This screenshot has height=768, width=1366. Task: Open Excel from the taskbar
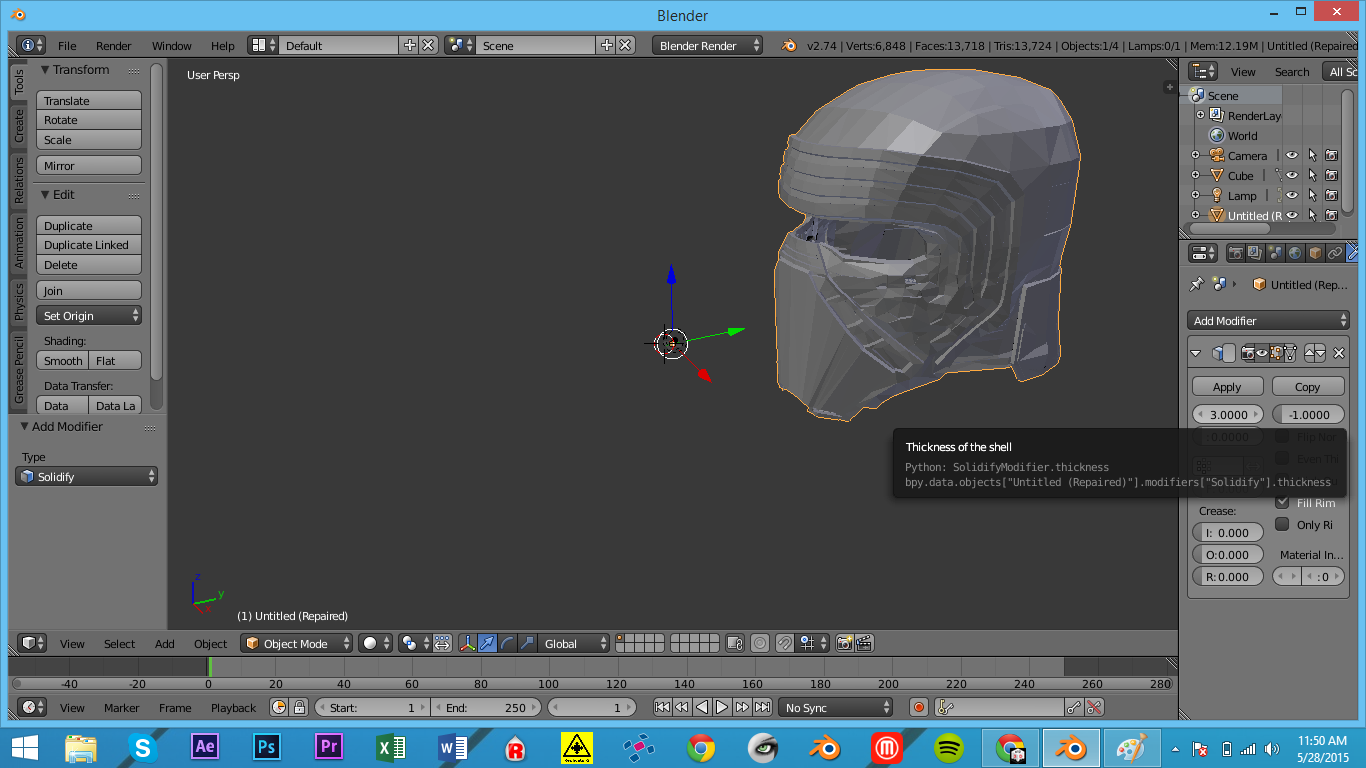(390, 747)
